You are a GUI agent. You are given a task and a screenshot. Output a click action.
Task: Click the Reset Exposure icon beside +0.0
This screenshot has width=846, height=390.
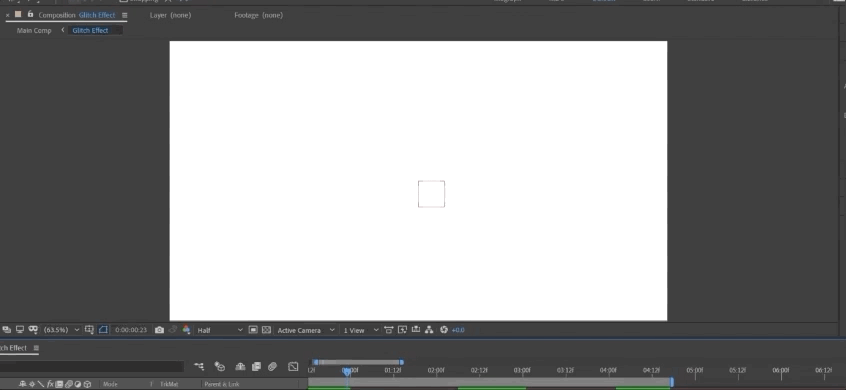(444, 330)
